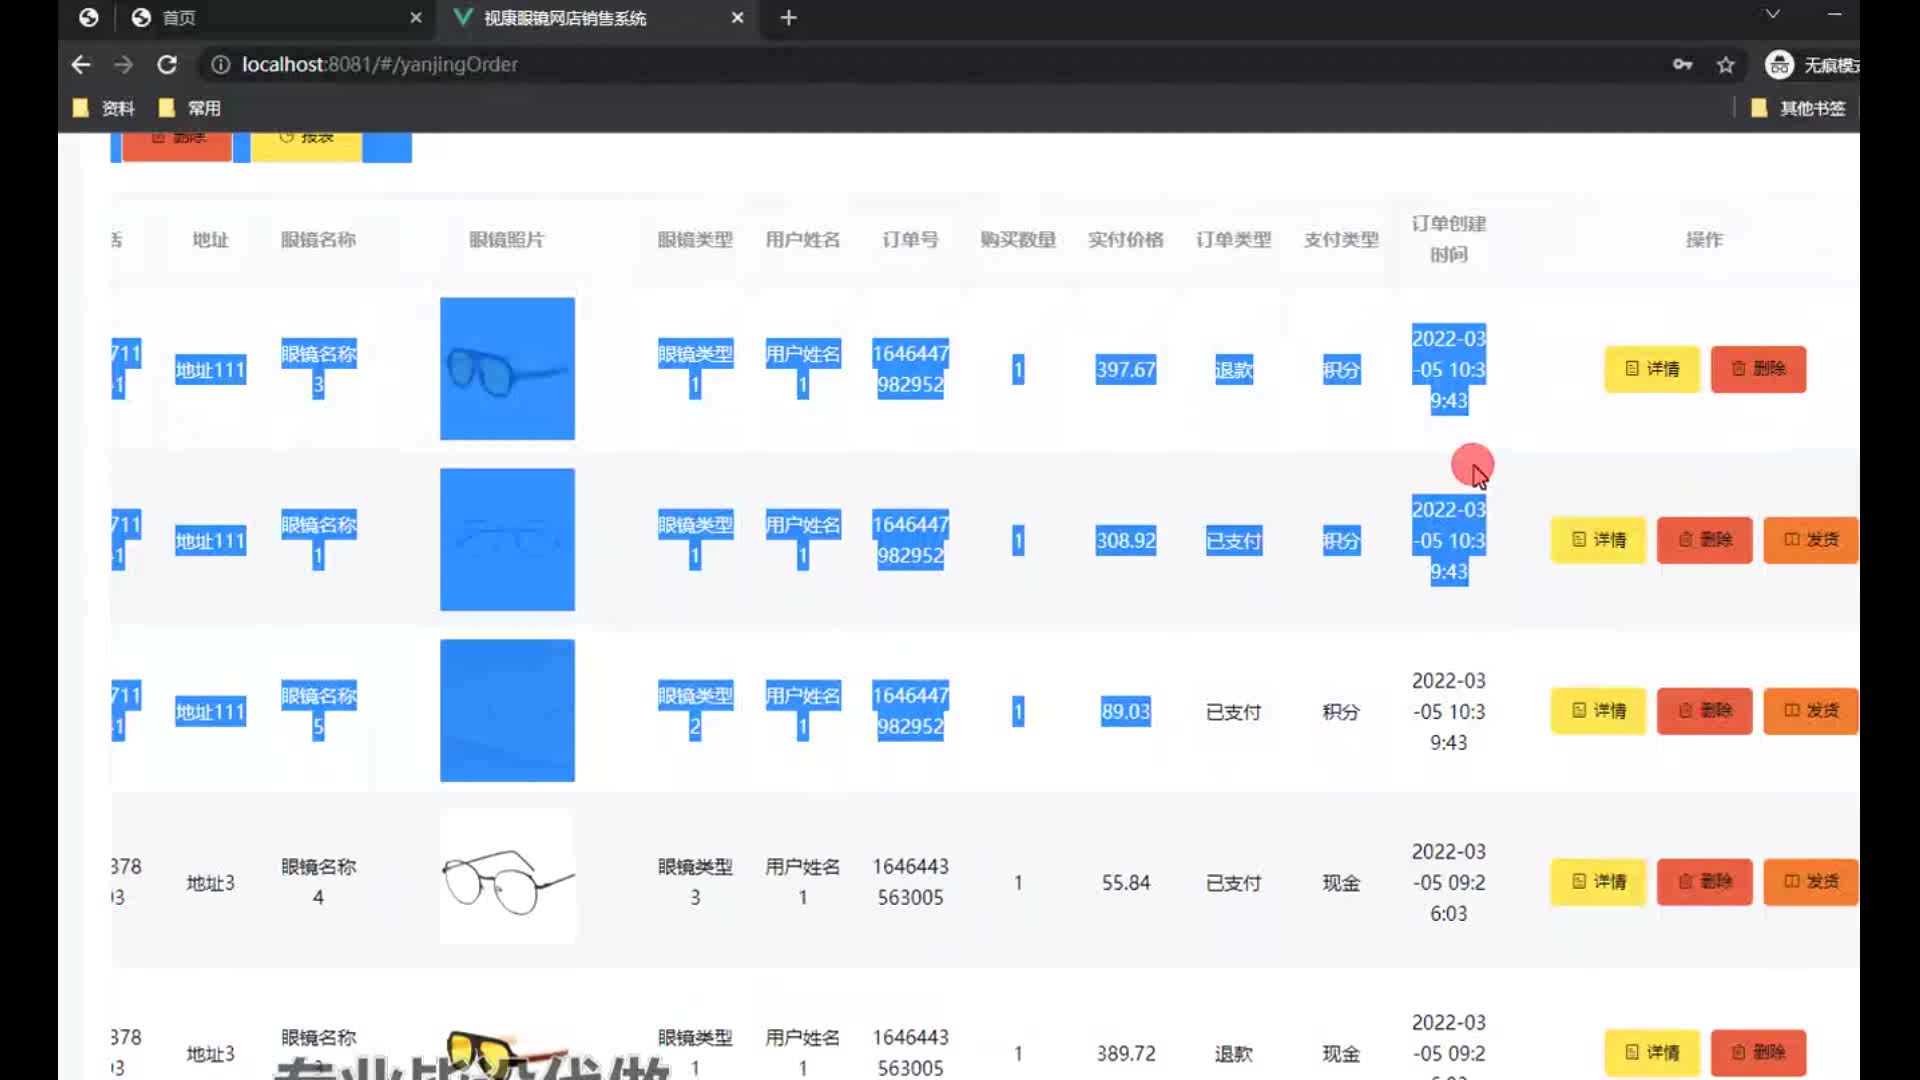Click the browser forward arrow
Image resolution: width=1920 pixels, height=1080 pixels.
point(123,65)
